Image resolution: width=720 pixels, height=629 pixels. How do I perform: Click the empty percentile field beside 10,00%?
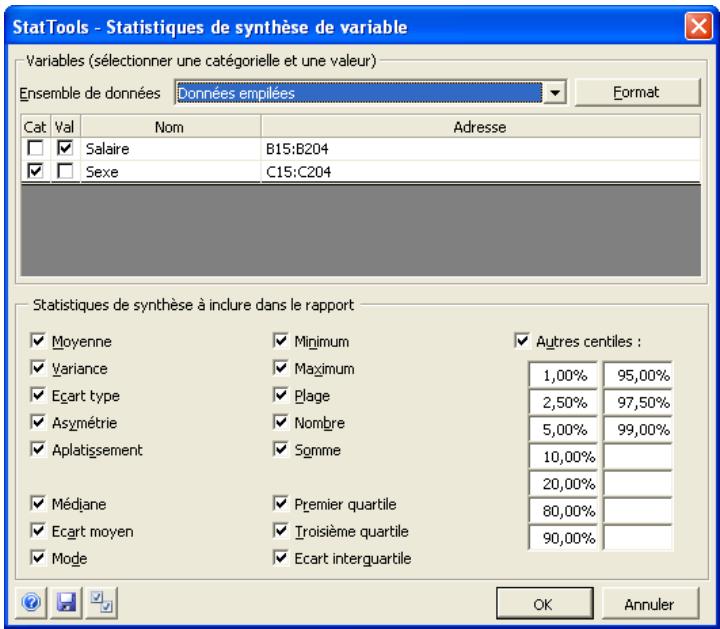[638, 456]
